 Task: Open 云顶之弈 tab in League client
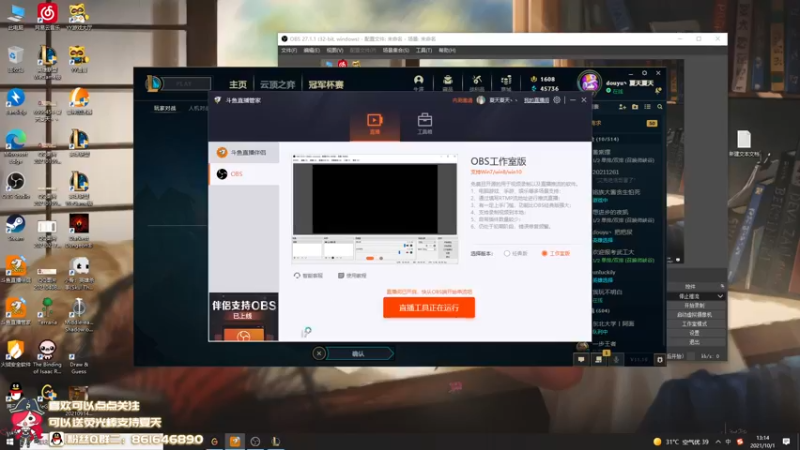point(278,84)
